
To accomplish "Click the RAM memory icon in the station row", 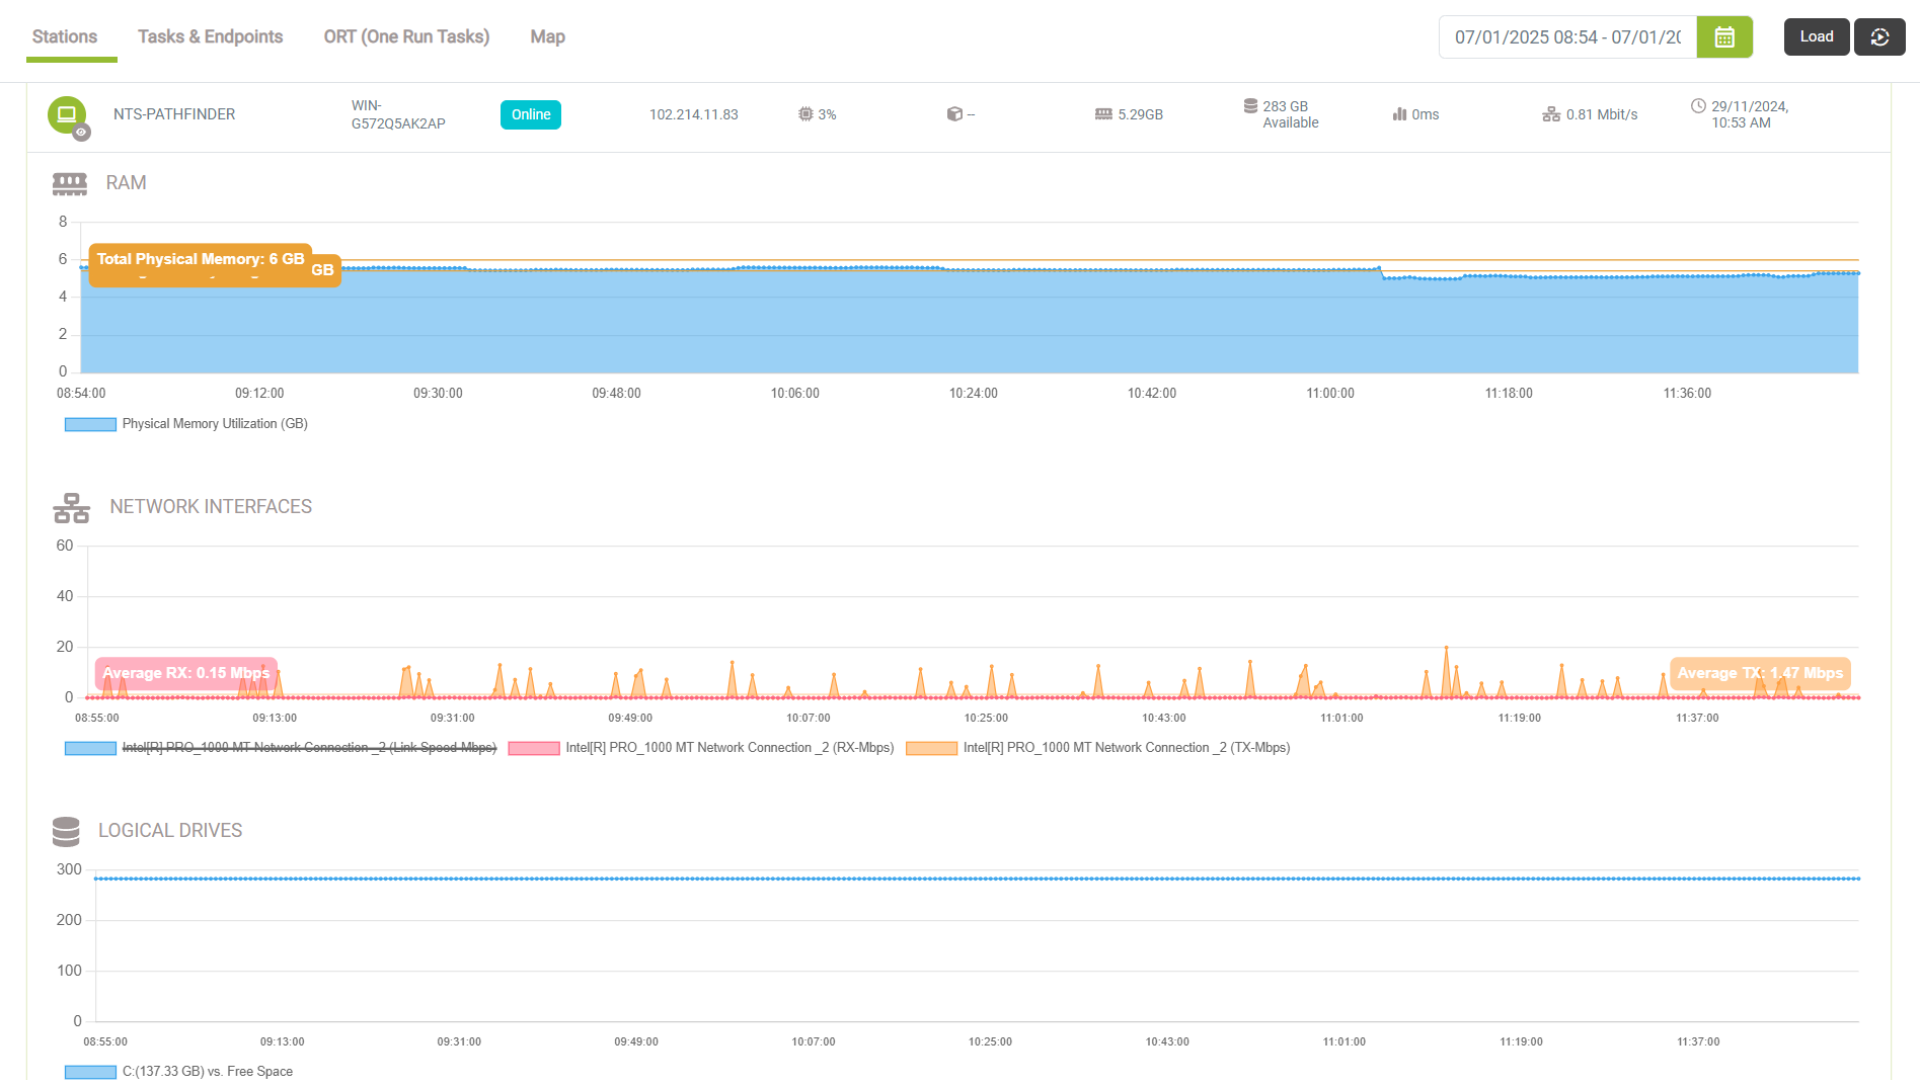I will tap(1104, 114).
